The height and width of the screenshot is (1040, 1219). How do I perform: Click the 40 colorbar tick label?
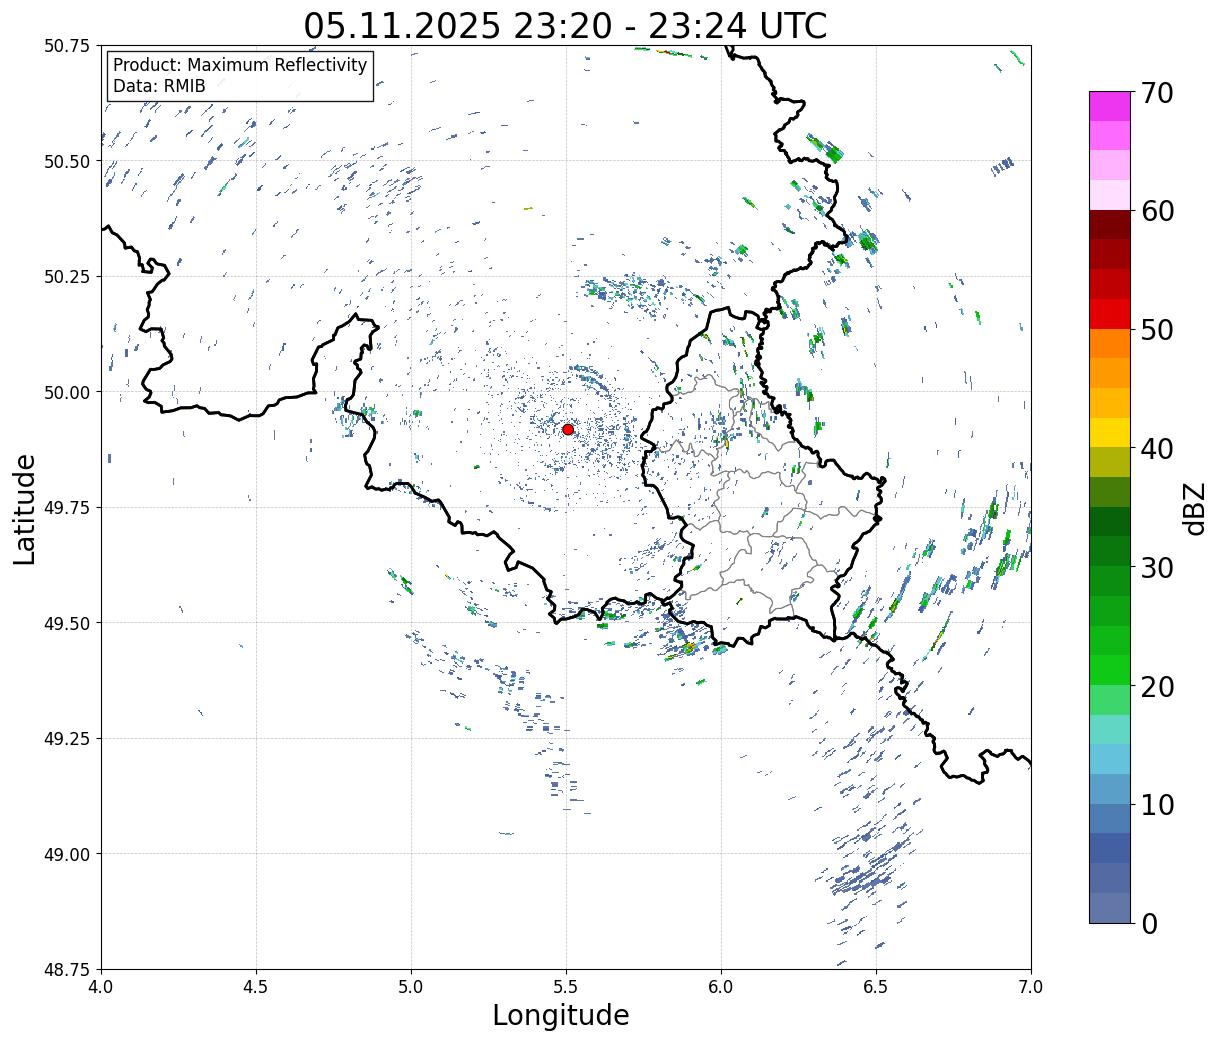tap(1156, 449)
